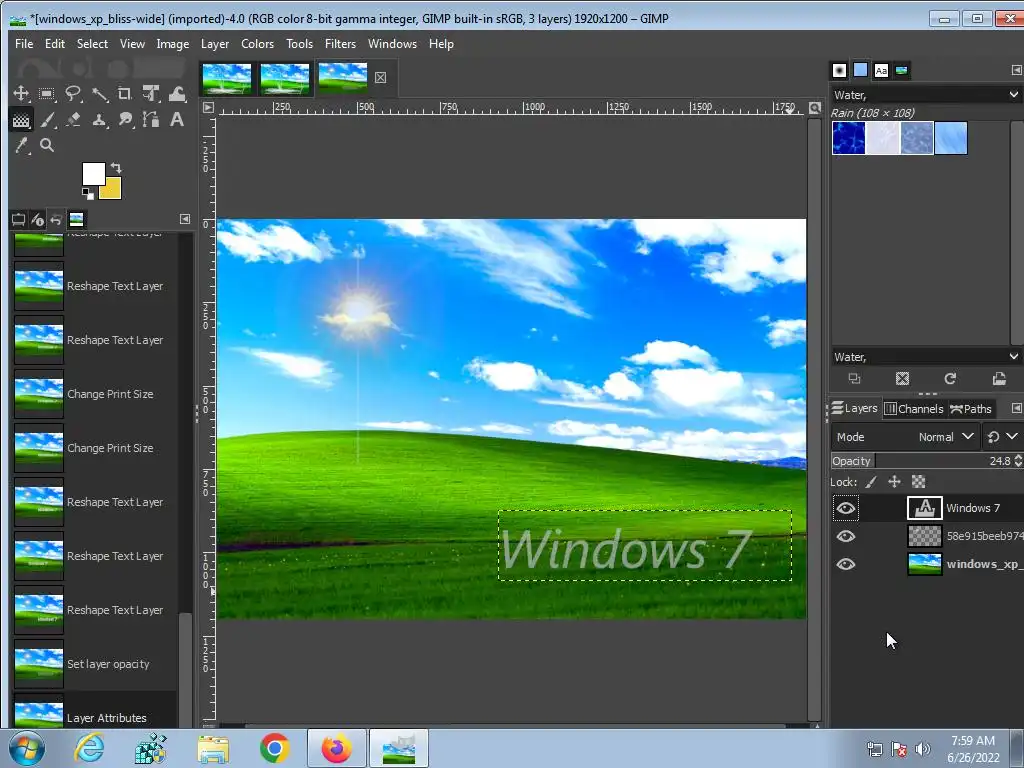
Task: Open the Device Status tab
Action: click(37, 219)
